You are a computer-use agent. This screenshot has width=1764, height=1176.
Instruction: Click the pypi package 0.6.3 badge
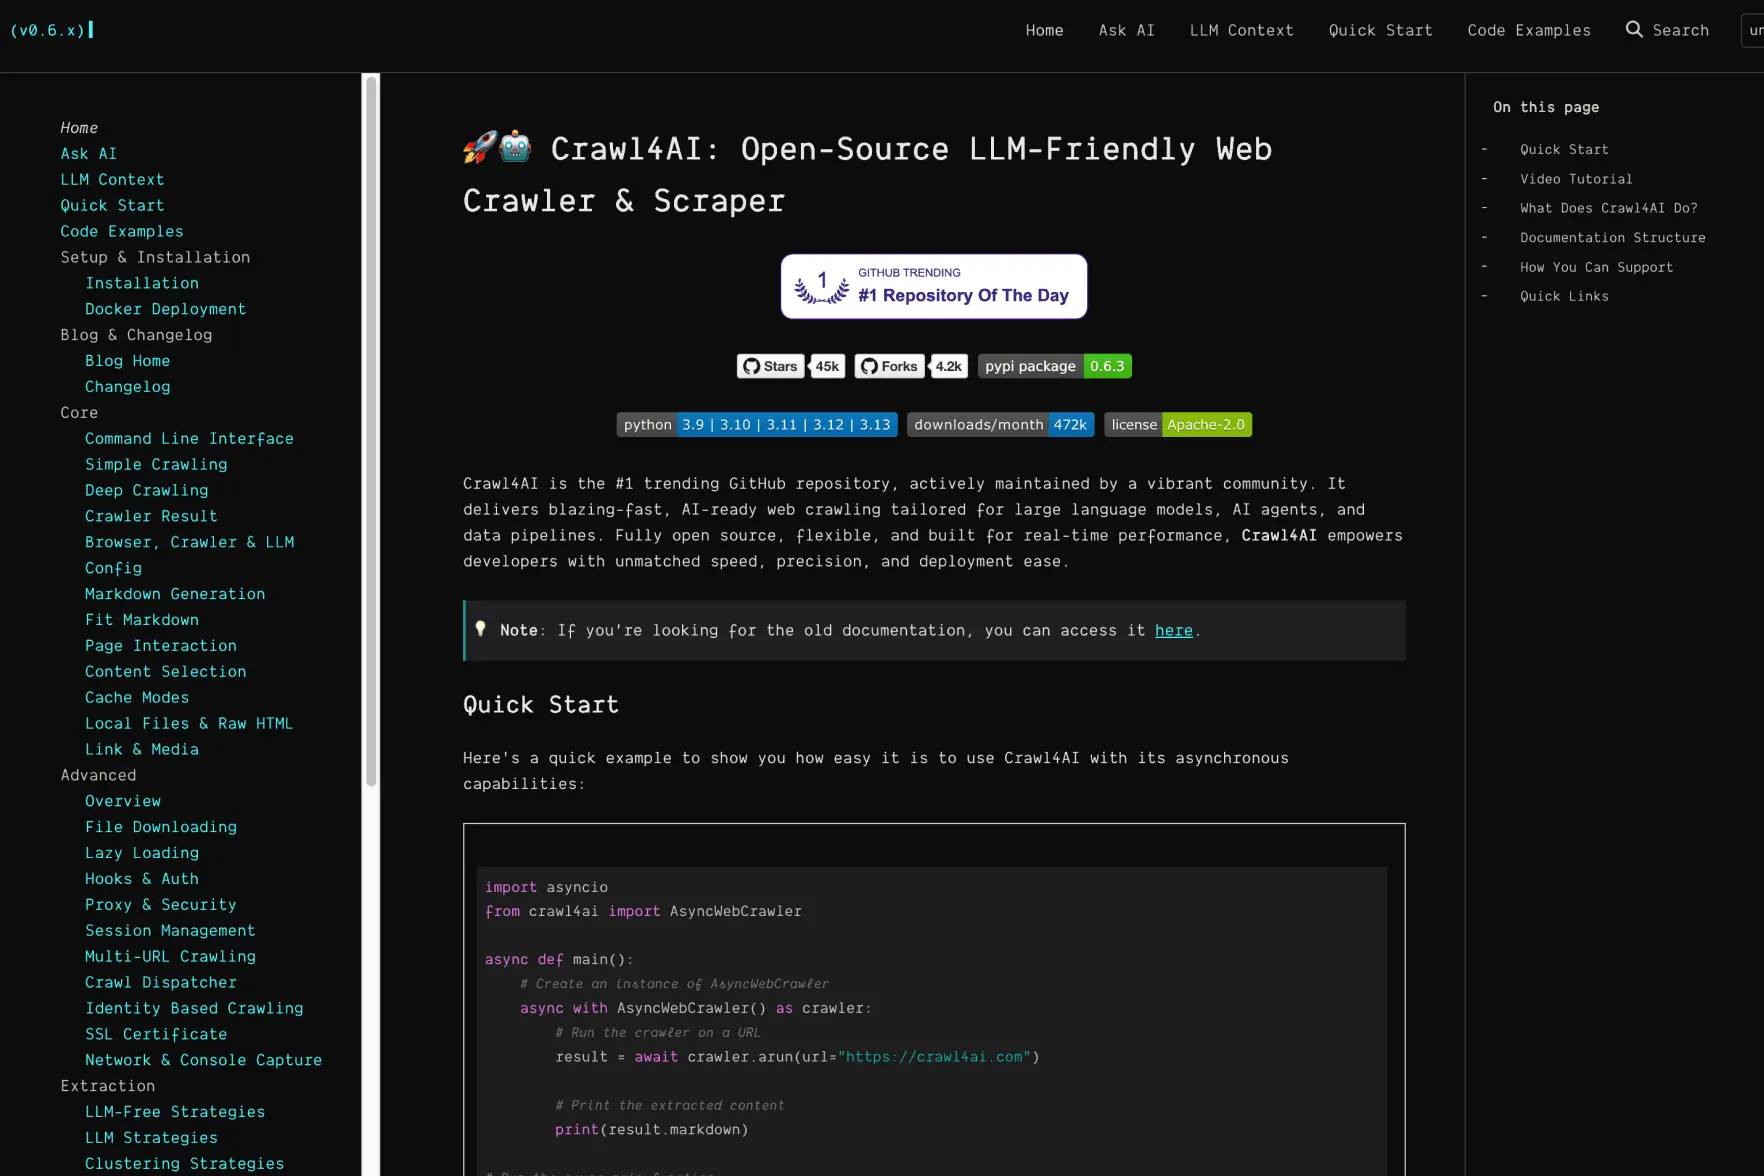(x=1054, y=366)
